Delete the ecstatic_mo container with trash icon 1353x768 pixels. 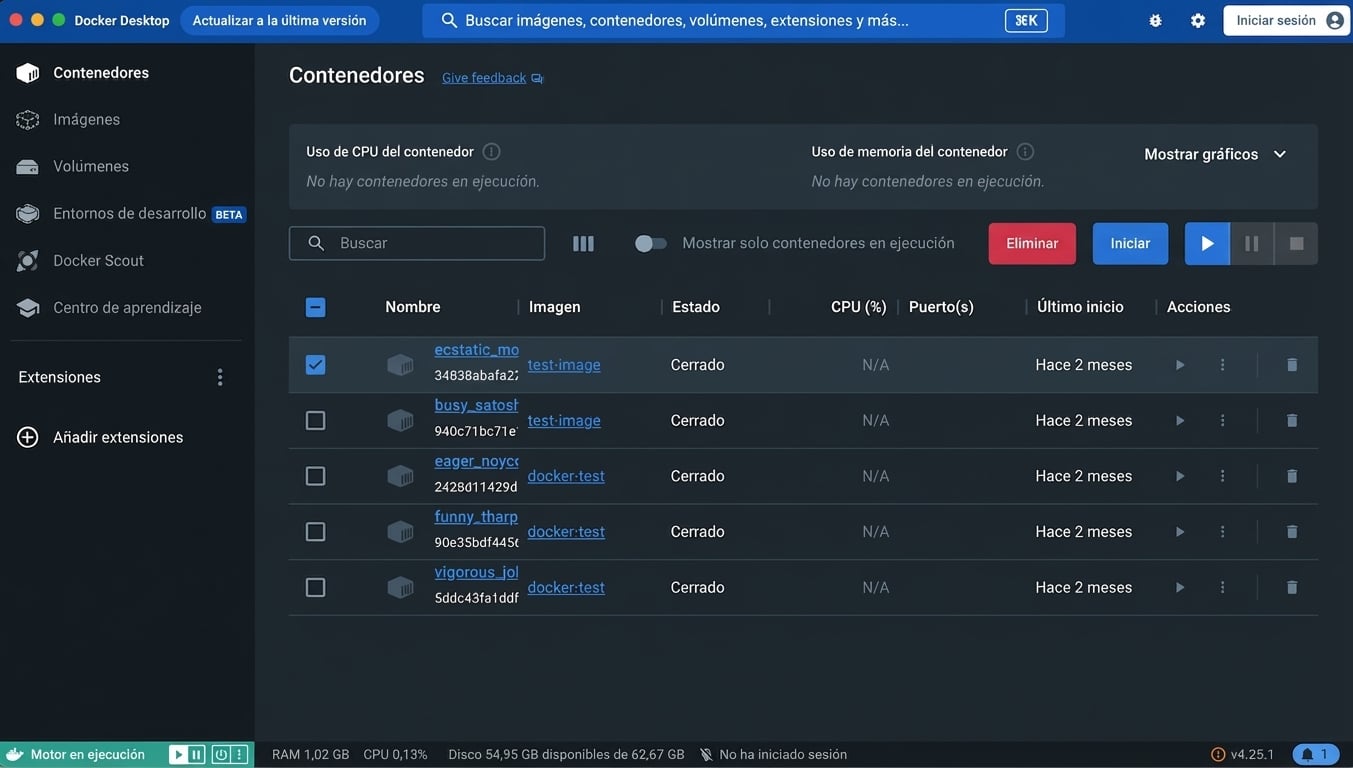[1292, 365]
